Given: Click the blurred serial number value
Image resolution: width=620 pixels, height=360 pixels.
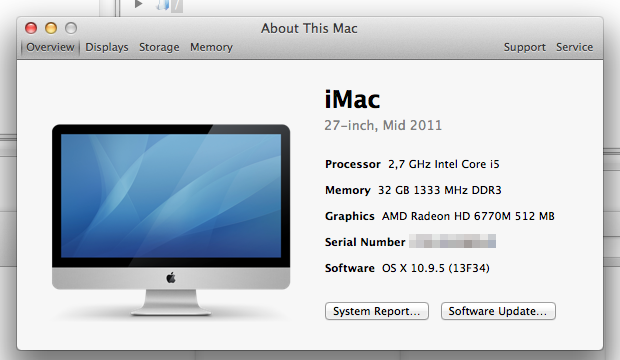Looking at the screenshot, I should click(x=452, y=241).
